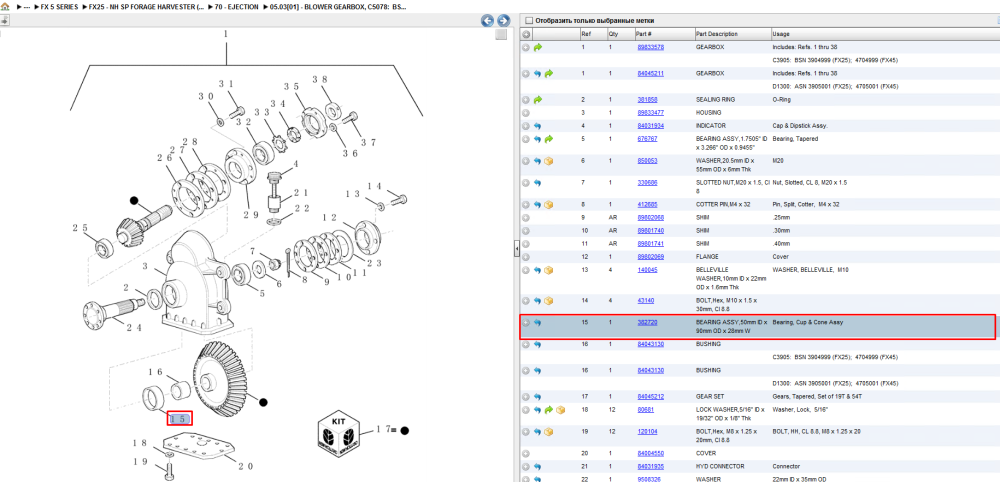Open part number link 84031934
The height and width of the screenshot is (482, 1000).
[651, 126]
